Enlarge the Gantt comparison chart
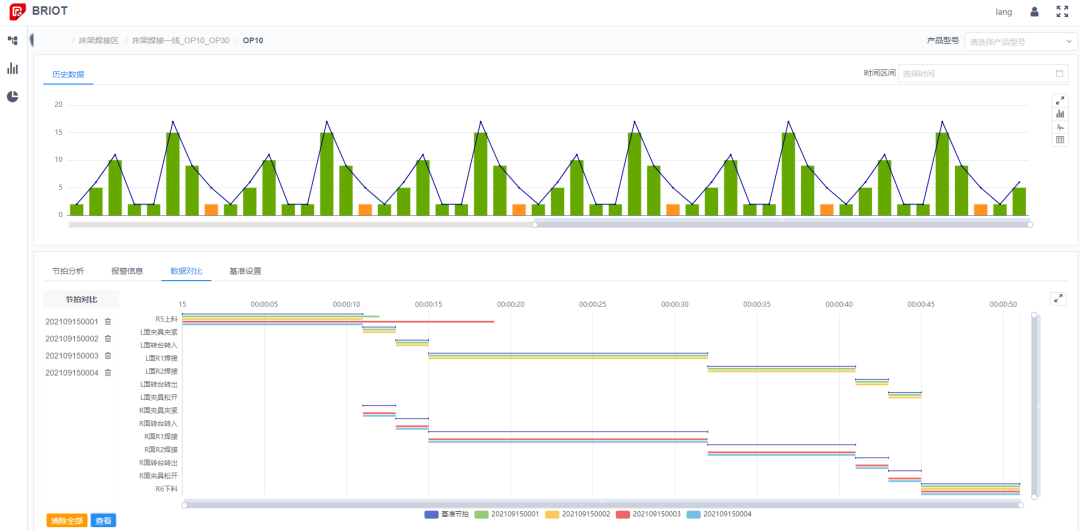 click(x=1058, y=298)
